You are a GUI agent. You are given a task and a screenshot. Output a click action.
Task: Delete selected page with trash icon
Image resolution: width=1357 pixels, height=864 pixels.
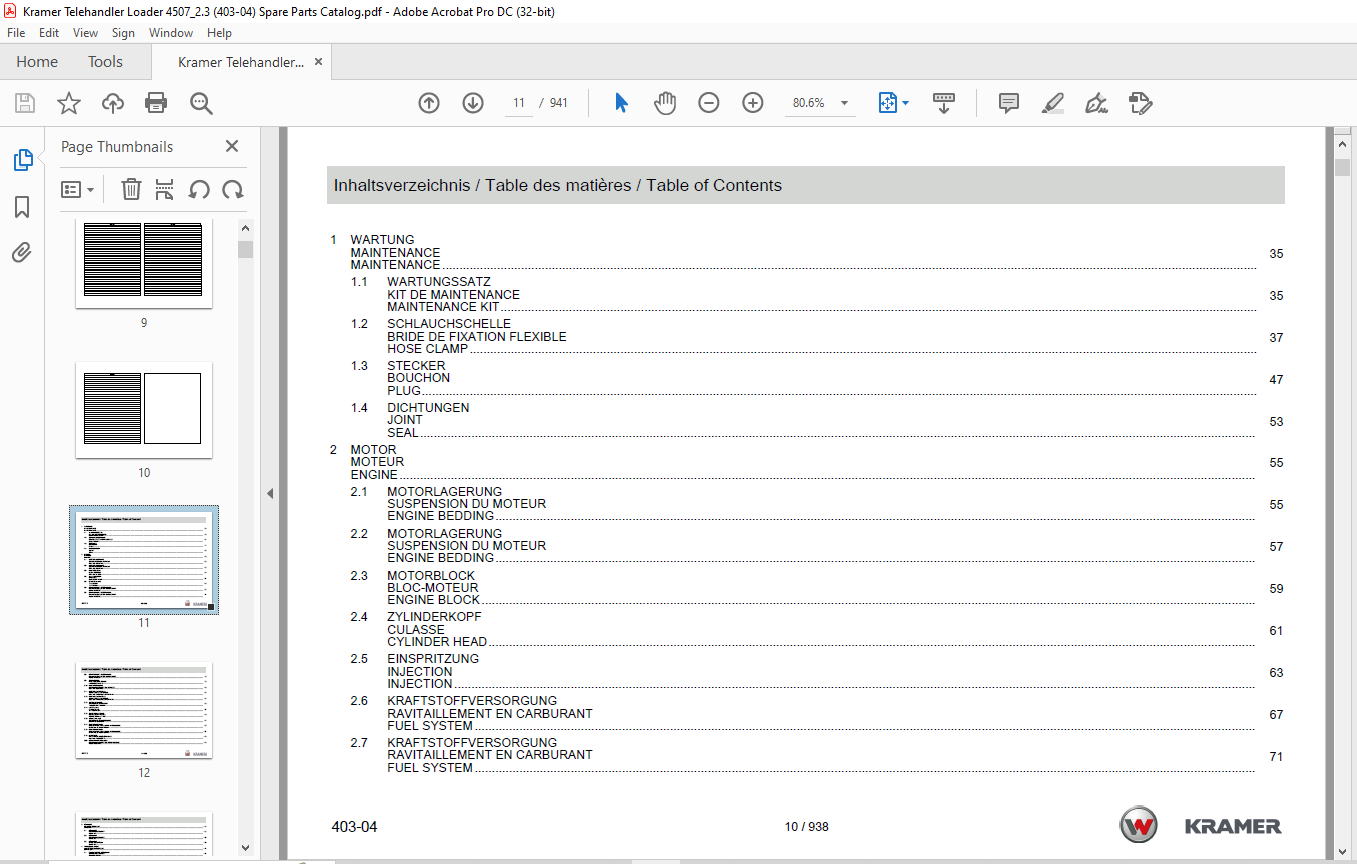131,189
